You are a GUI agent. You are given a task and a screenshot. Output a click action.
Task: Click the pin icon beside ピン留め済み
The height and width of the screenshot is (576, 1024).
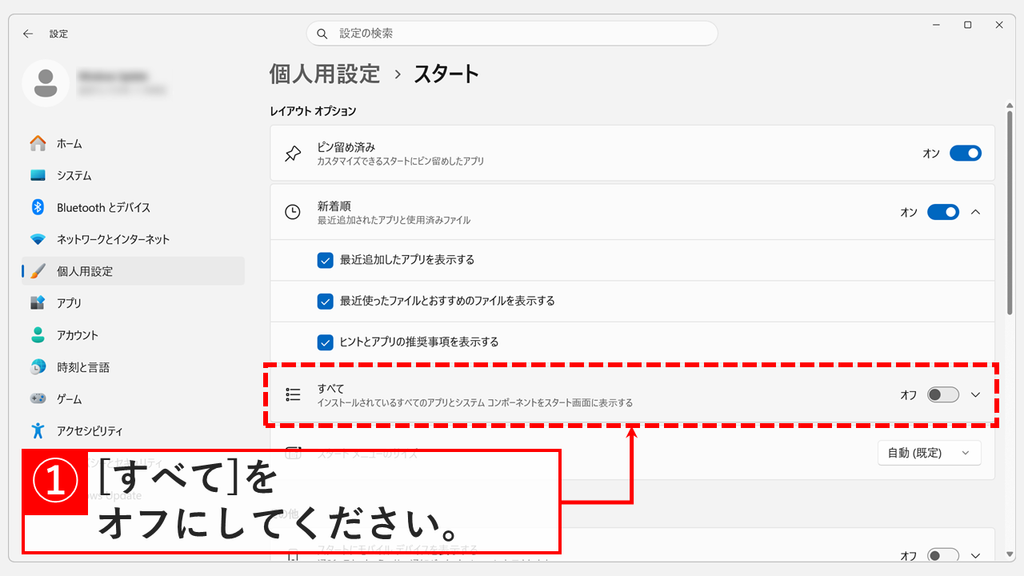click(293, 153)
